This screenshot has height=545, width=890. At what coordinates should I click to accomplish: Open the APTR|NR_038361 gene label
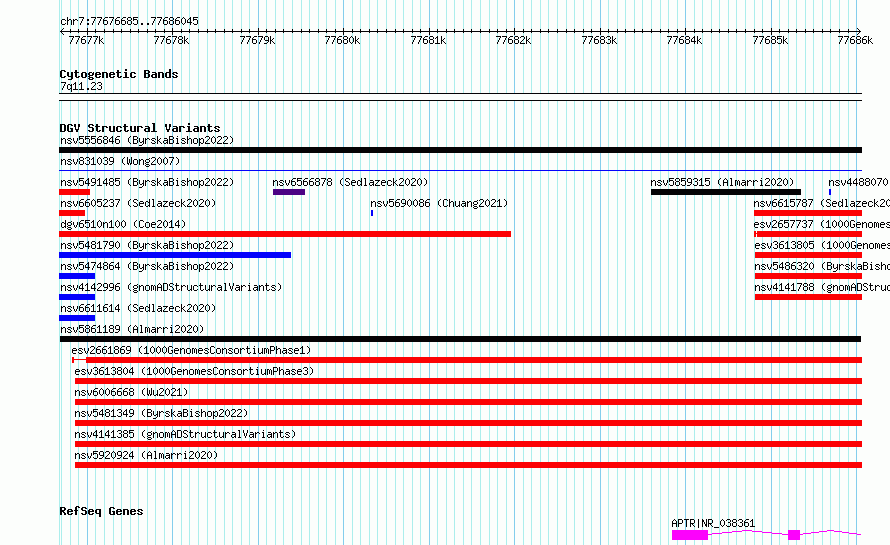tap(713, 523)
